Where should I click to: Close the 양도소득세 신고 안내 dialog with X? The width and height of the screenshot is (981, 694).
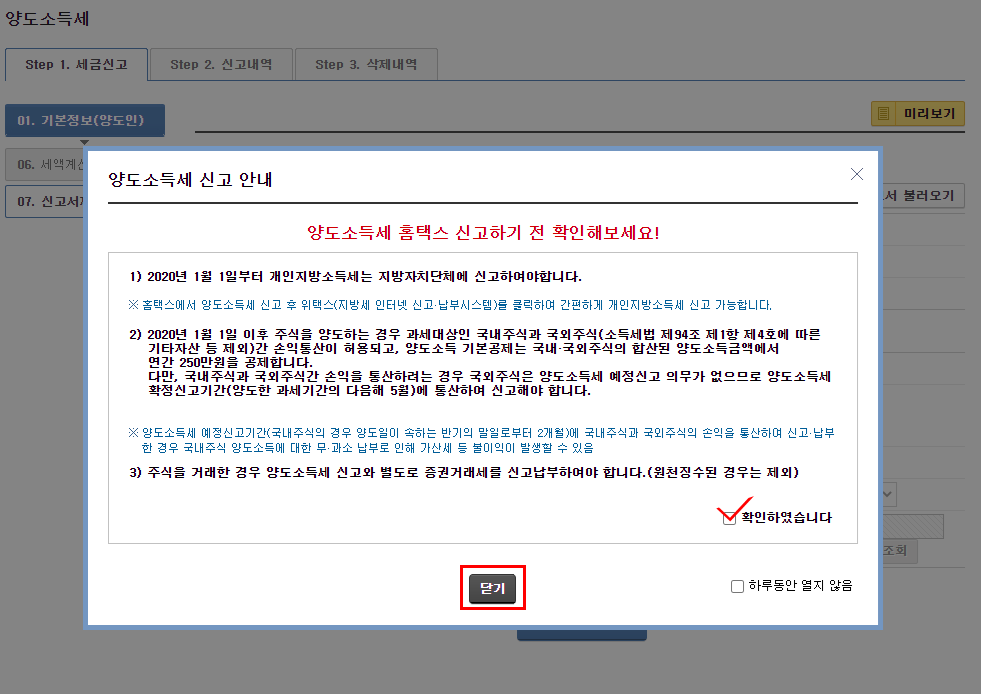point(857,174)
